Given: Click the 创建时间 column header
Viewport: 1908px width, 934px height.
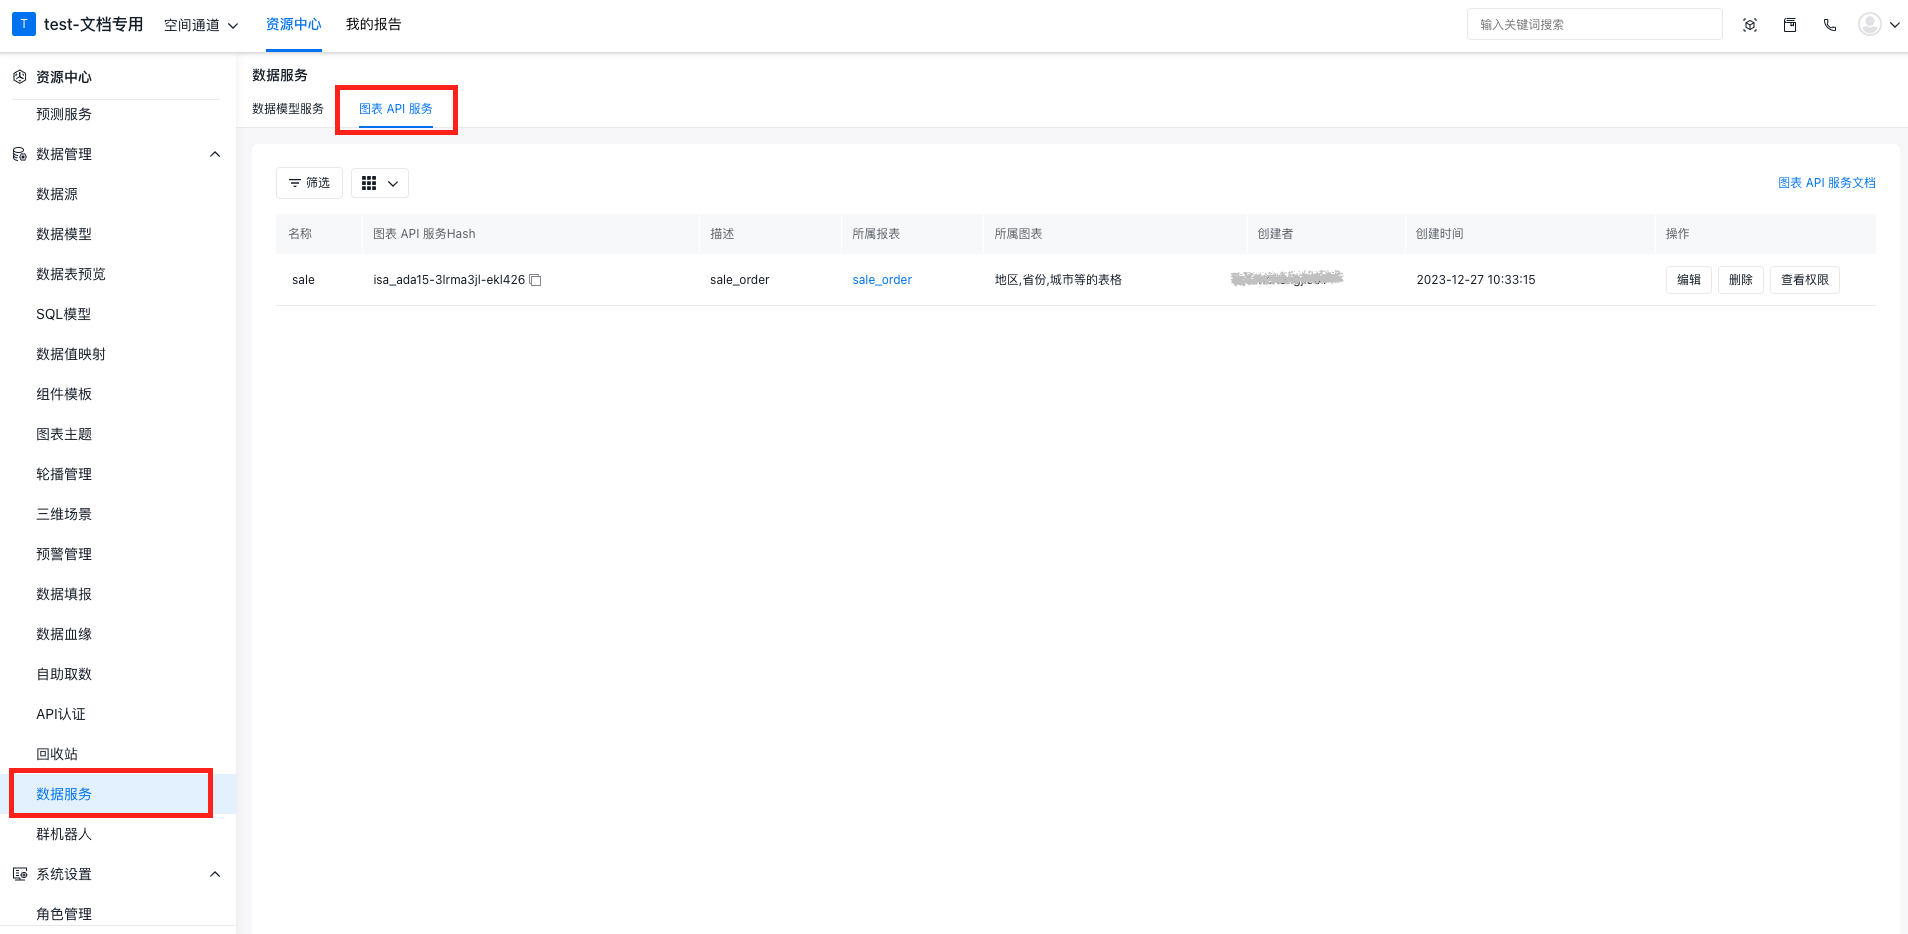Looking at the screenshot, I should pos(1439,234).
